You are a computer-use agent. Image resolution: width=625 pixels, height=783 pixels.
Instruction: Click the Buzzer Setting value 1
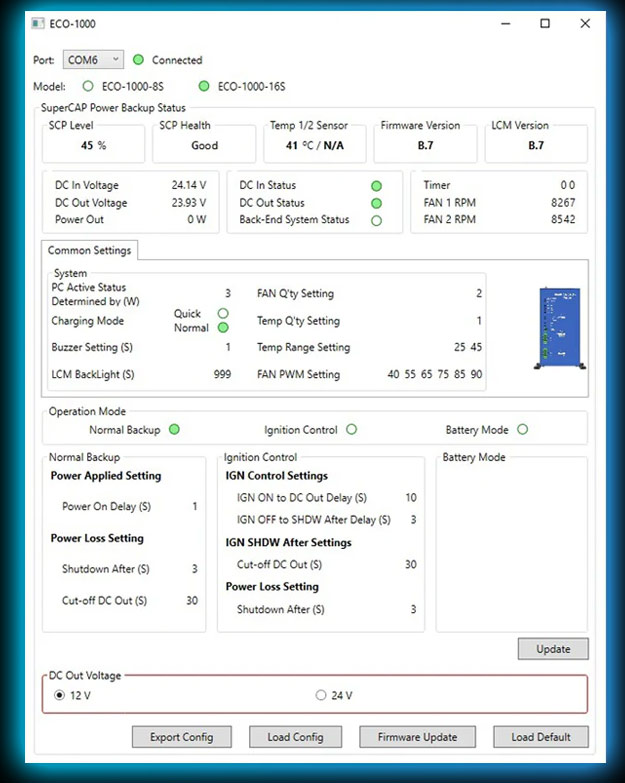(x=228, y=347)
